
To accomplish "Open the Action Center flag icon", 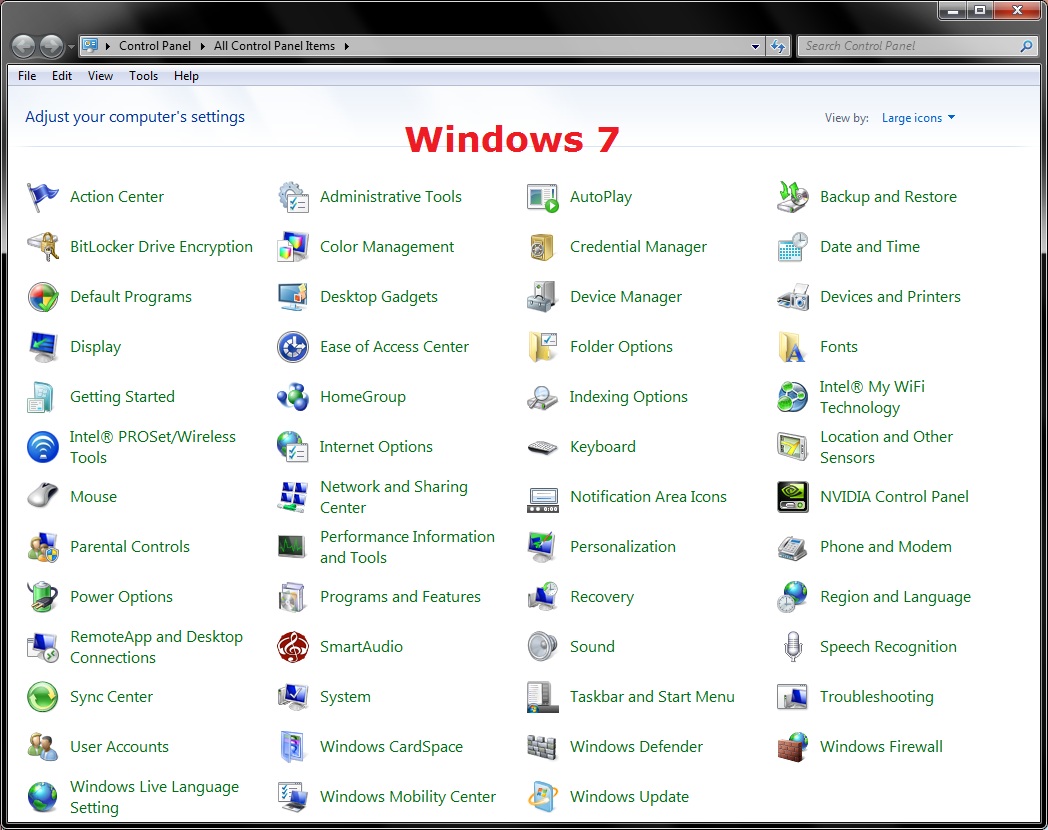I will click(43, 197).
